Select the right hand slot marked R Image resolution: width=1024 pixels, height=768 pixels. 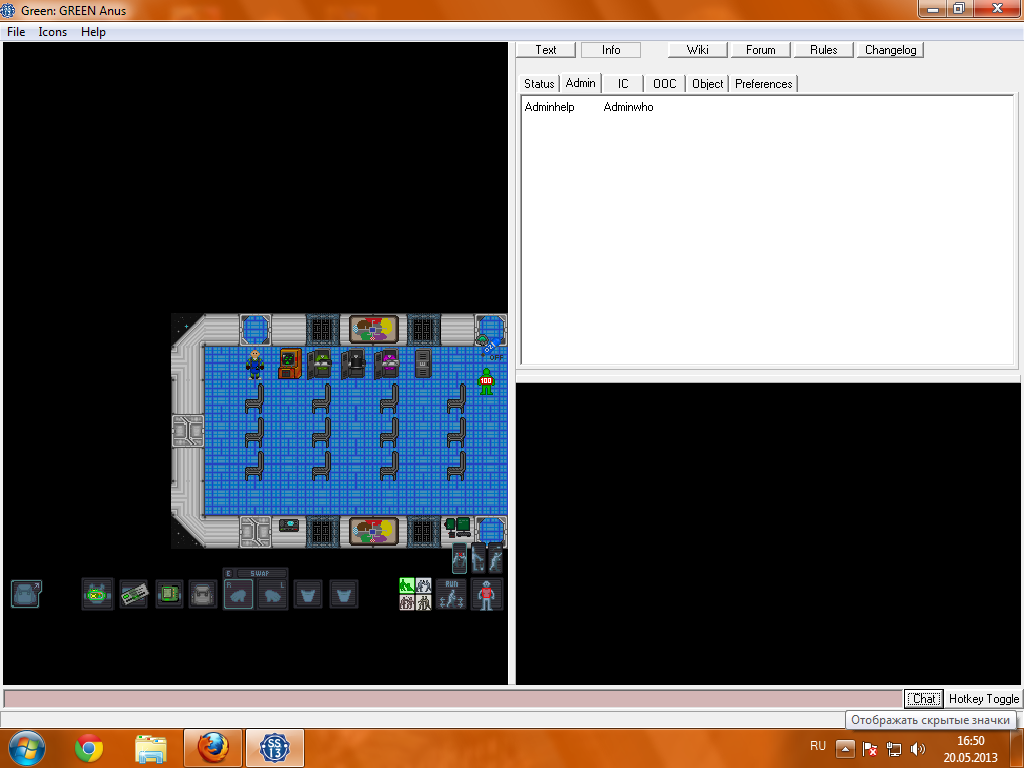(238, 594)
